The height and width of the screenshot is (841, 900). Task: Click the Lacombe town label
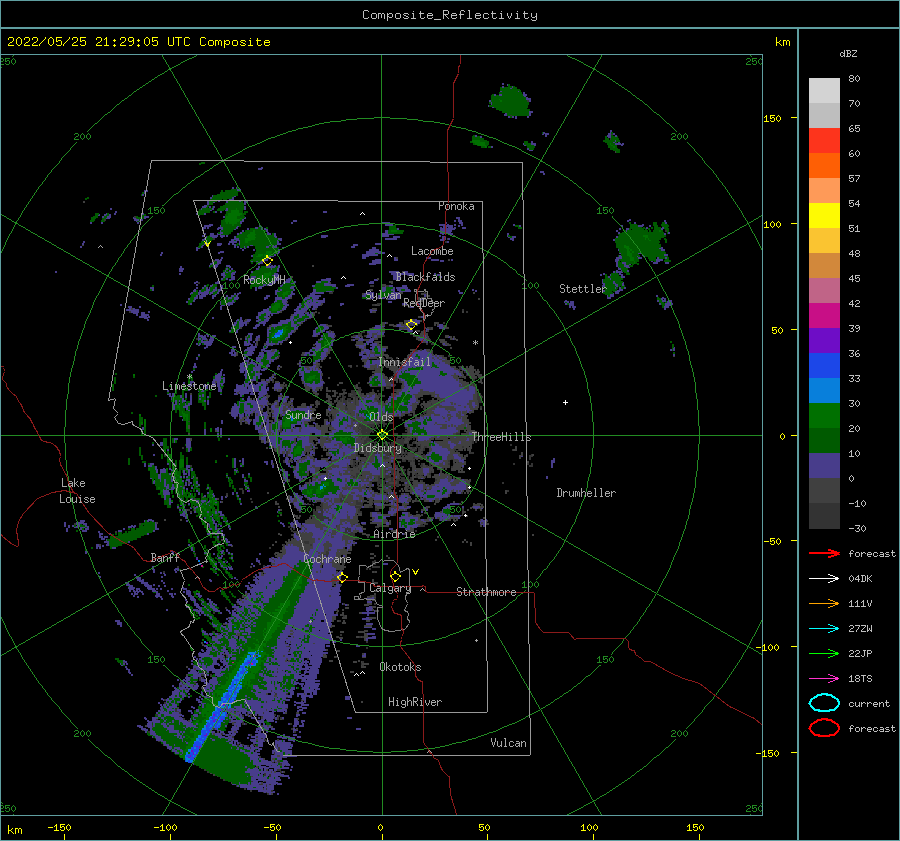432,251
